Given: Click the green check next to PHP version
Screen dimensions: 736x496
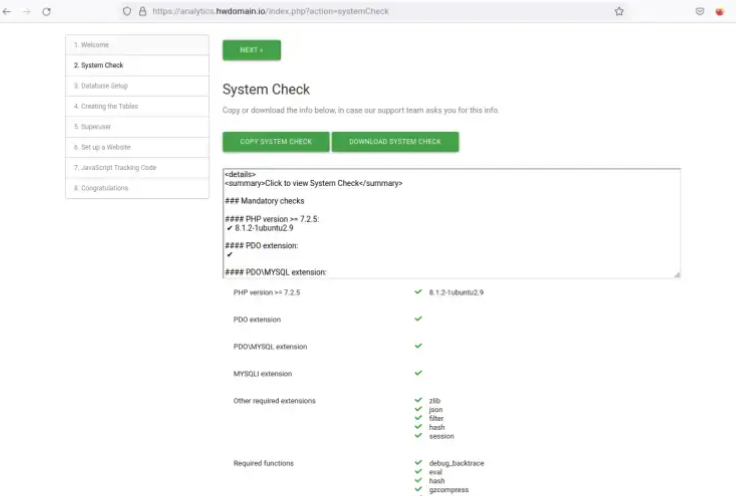Looking at the screenshot, I should click(418, 292).
